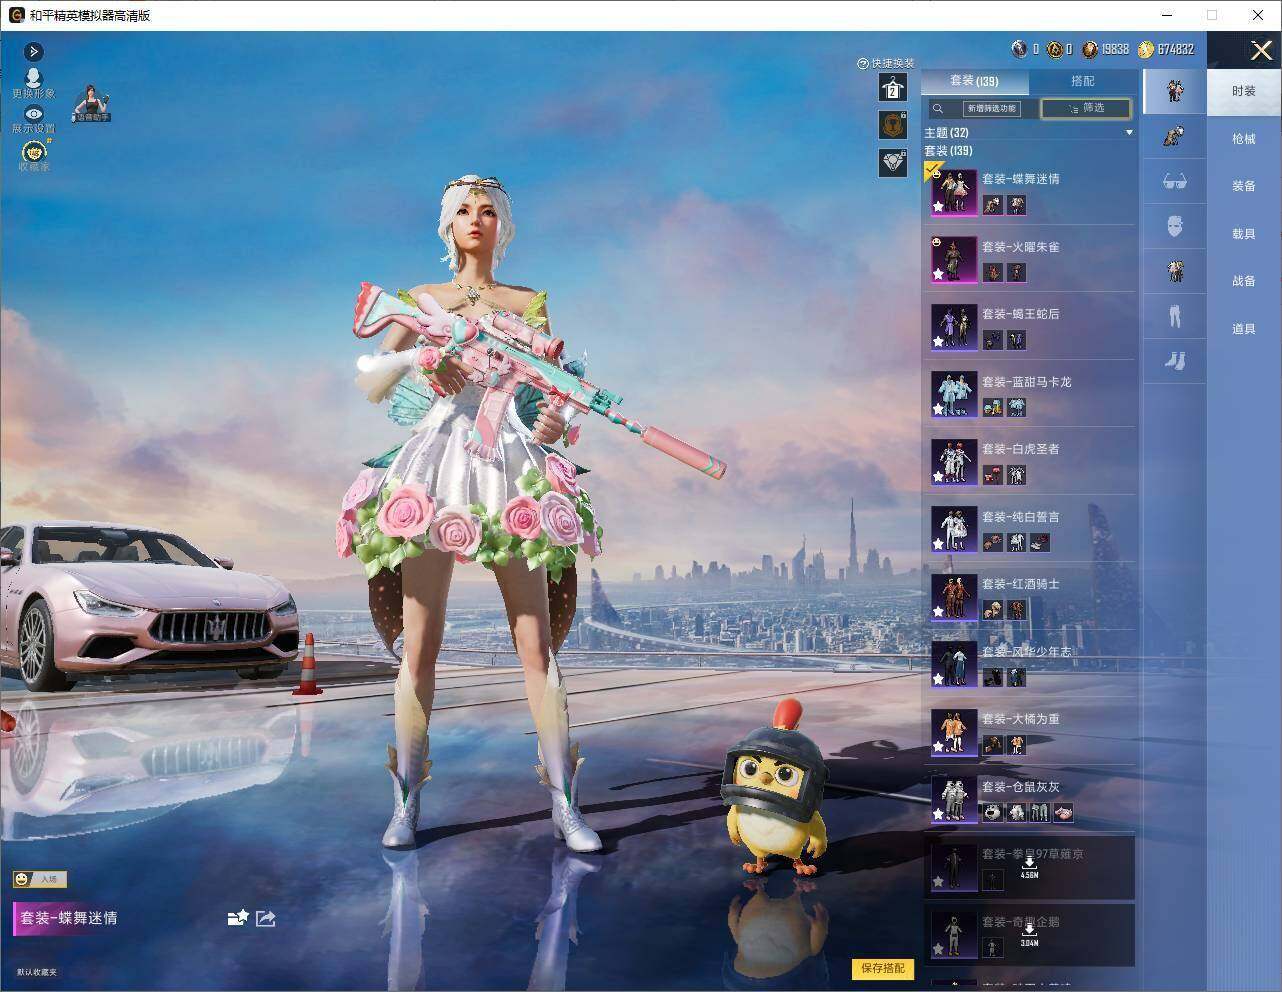Image resolution: width=1282 pixels, height=992 pixels.
Task: Open 更换形象 character change icon
Action: pos(33,83)
